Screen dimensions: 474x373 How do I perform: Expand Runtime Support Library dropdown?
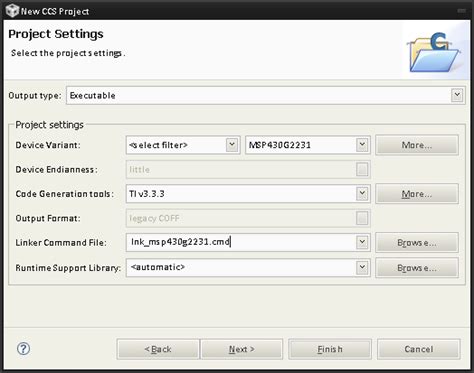(362, 267)
